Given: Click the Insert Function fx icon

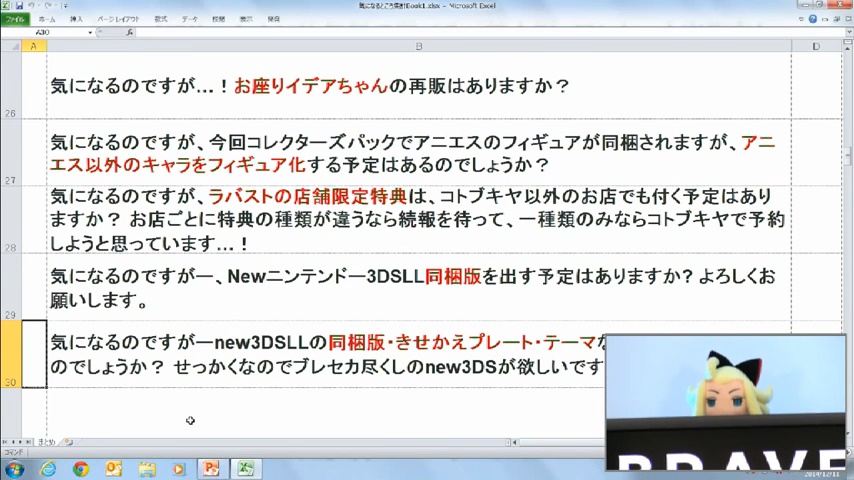Looking at the screenshot, I should tap(129, 33).
